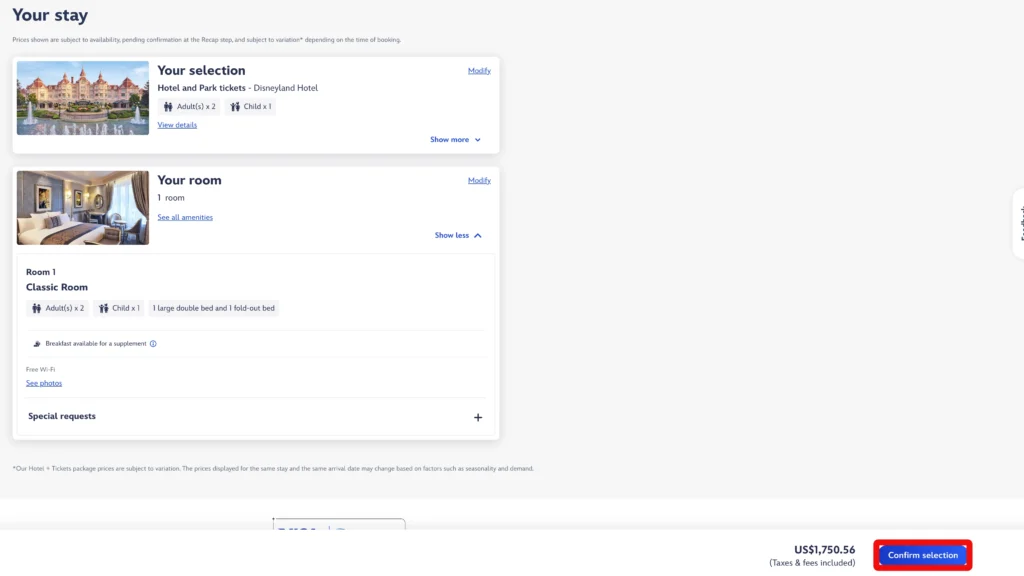Click the Your selection heading
The height and width of the screenshot is (576, 1024).
point(201,71)
